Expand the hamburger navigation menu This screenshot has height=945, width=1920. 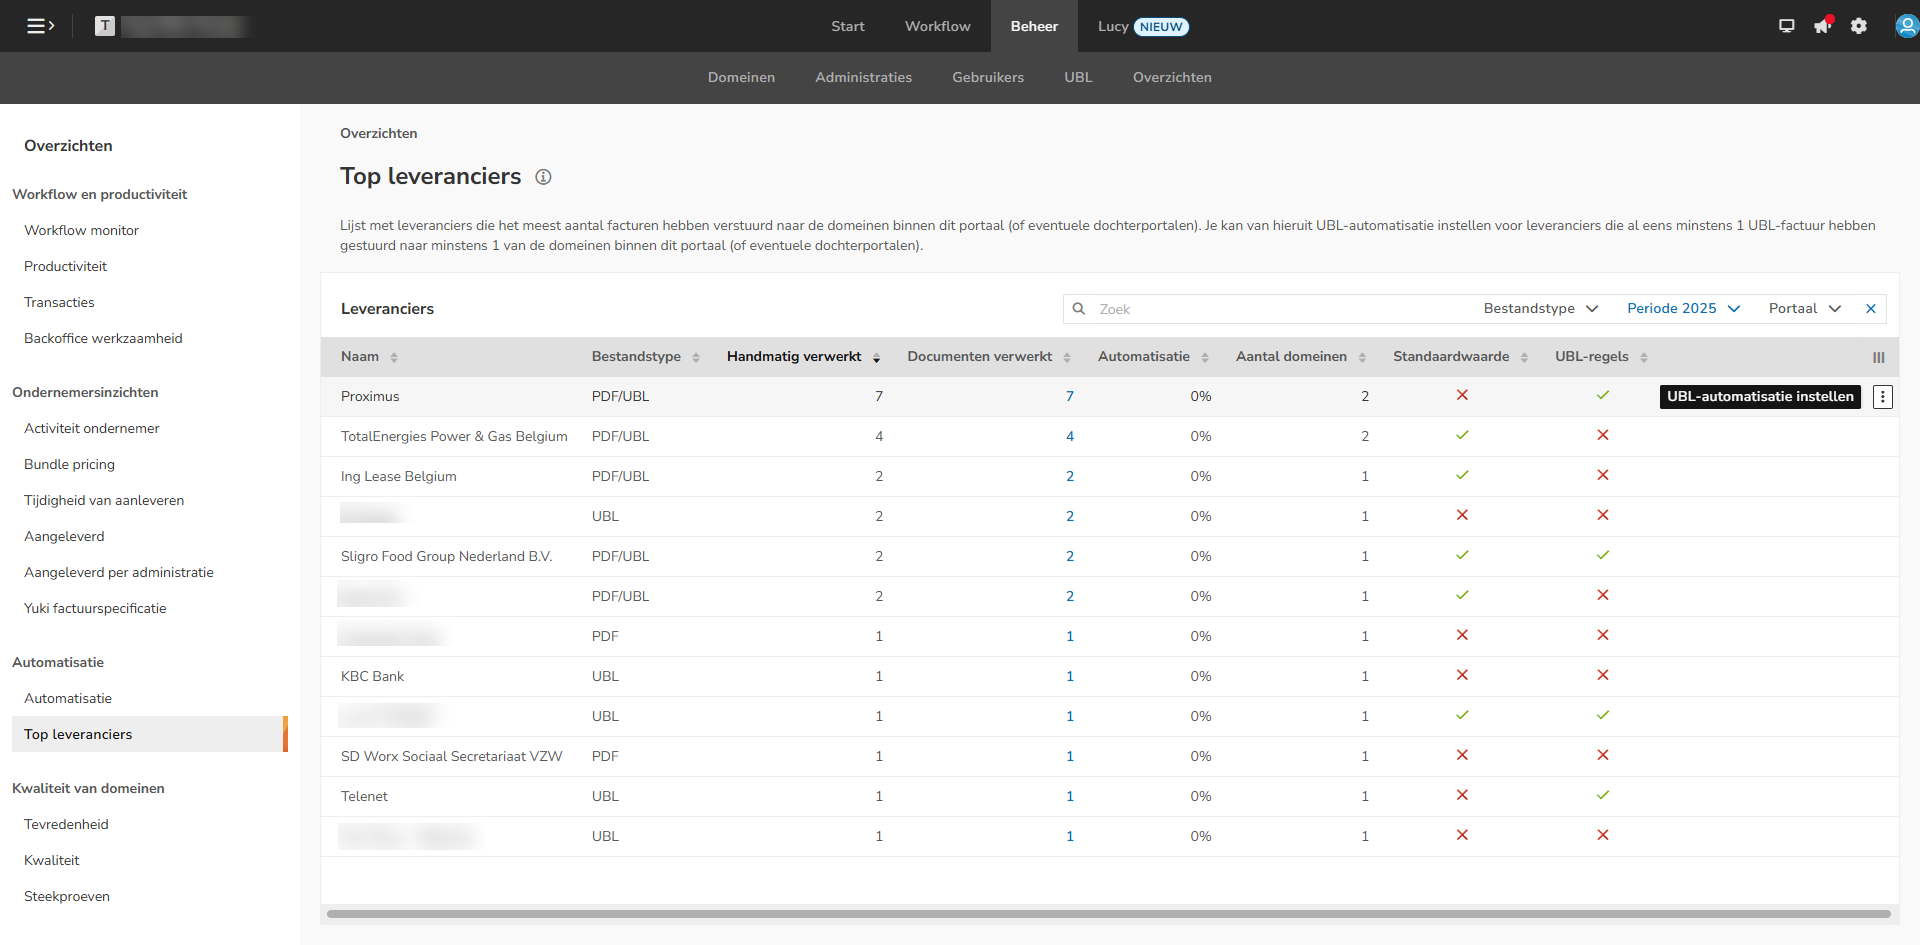point(40,26)
